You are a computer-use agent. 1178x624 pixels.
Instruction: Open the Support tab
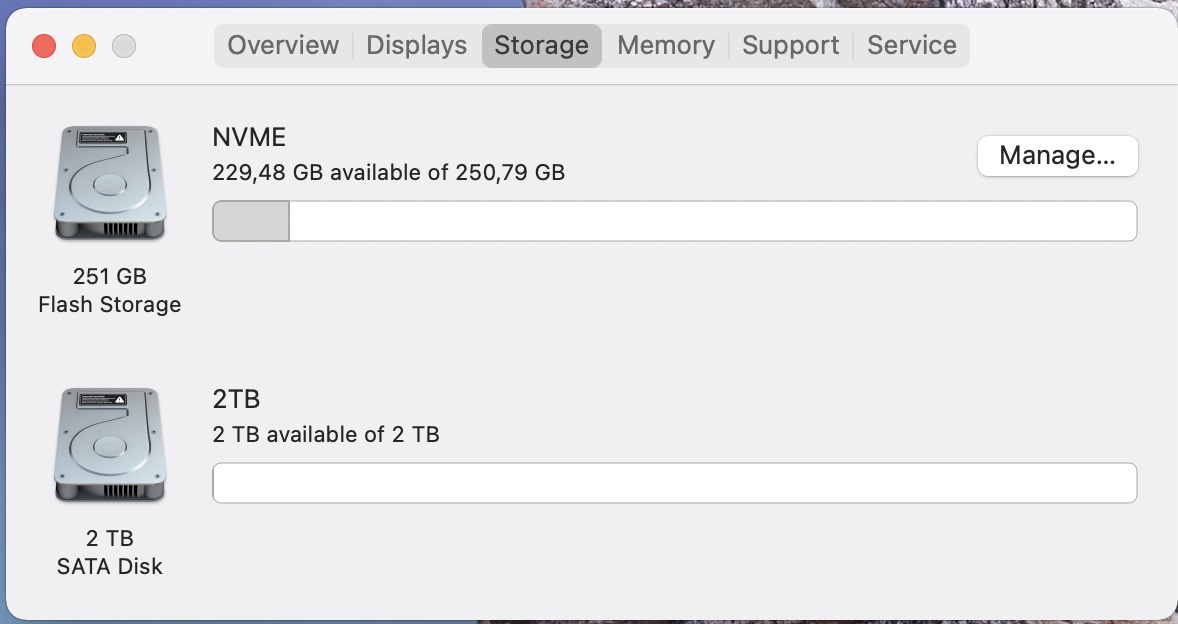[790, 46]
